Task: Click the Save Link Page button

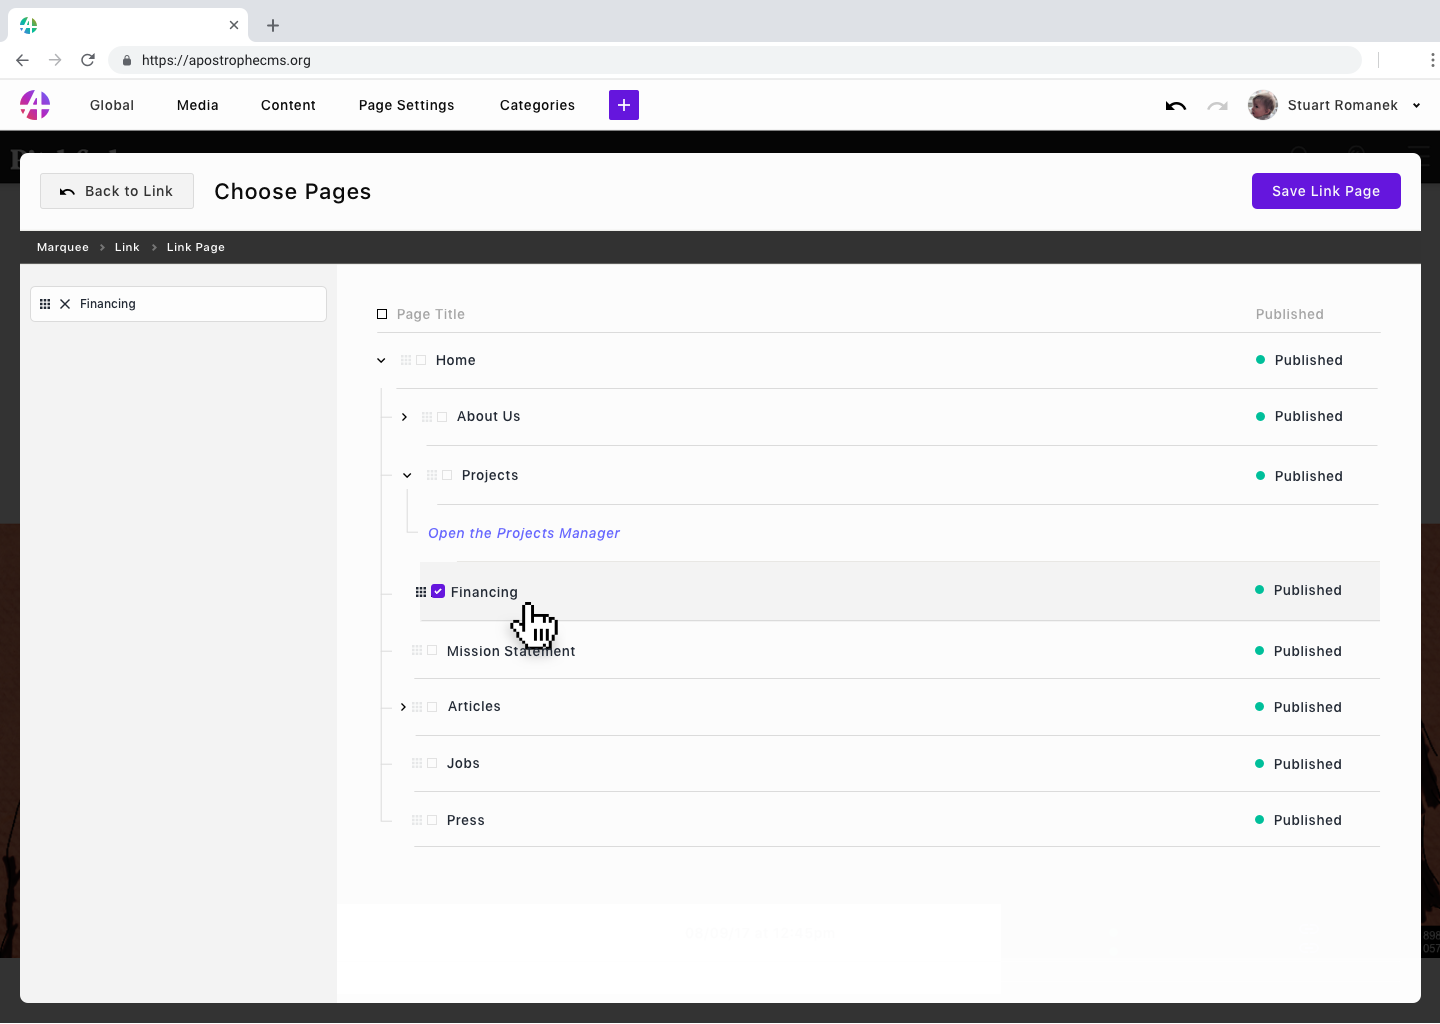Action: [x=1326, y=191]
